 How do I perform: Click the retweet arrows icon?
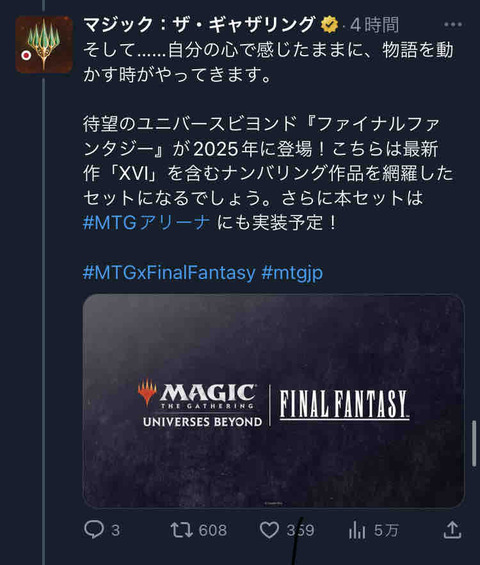(181, 530)
